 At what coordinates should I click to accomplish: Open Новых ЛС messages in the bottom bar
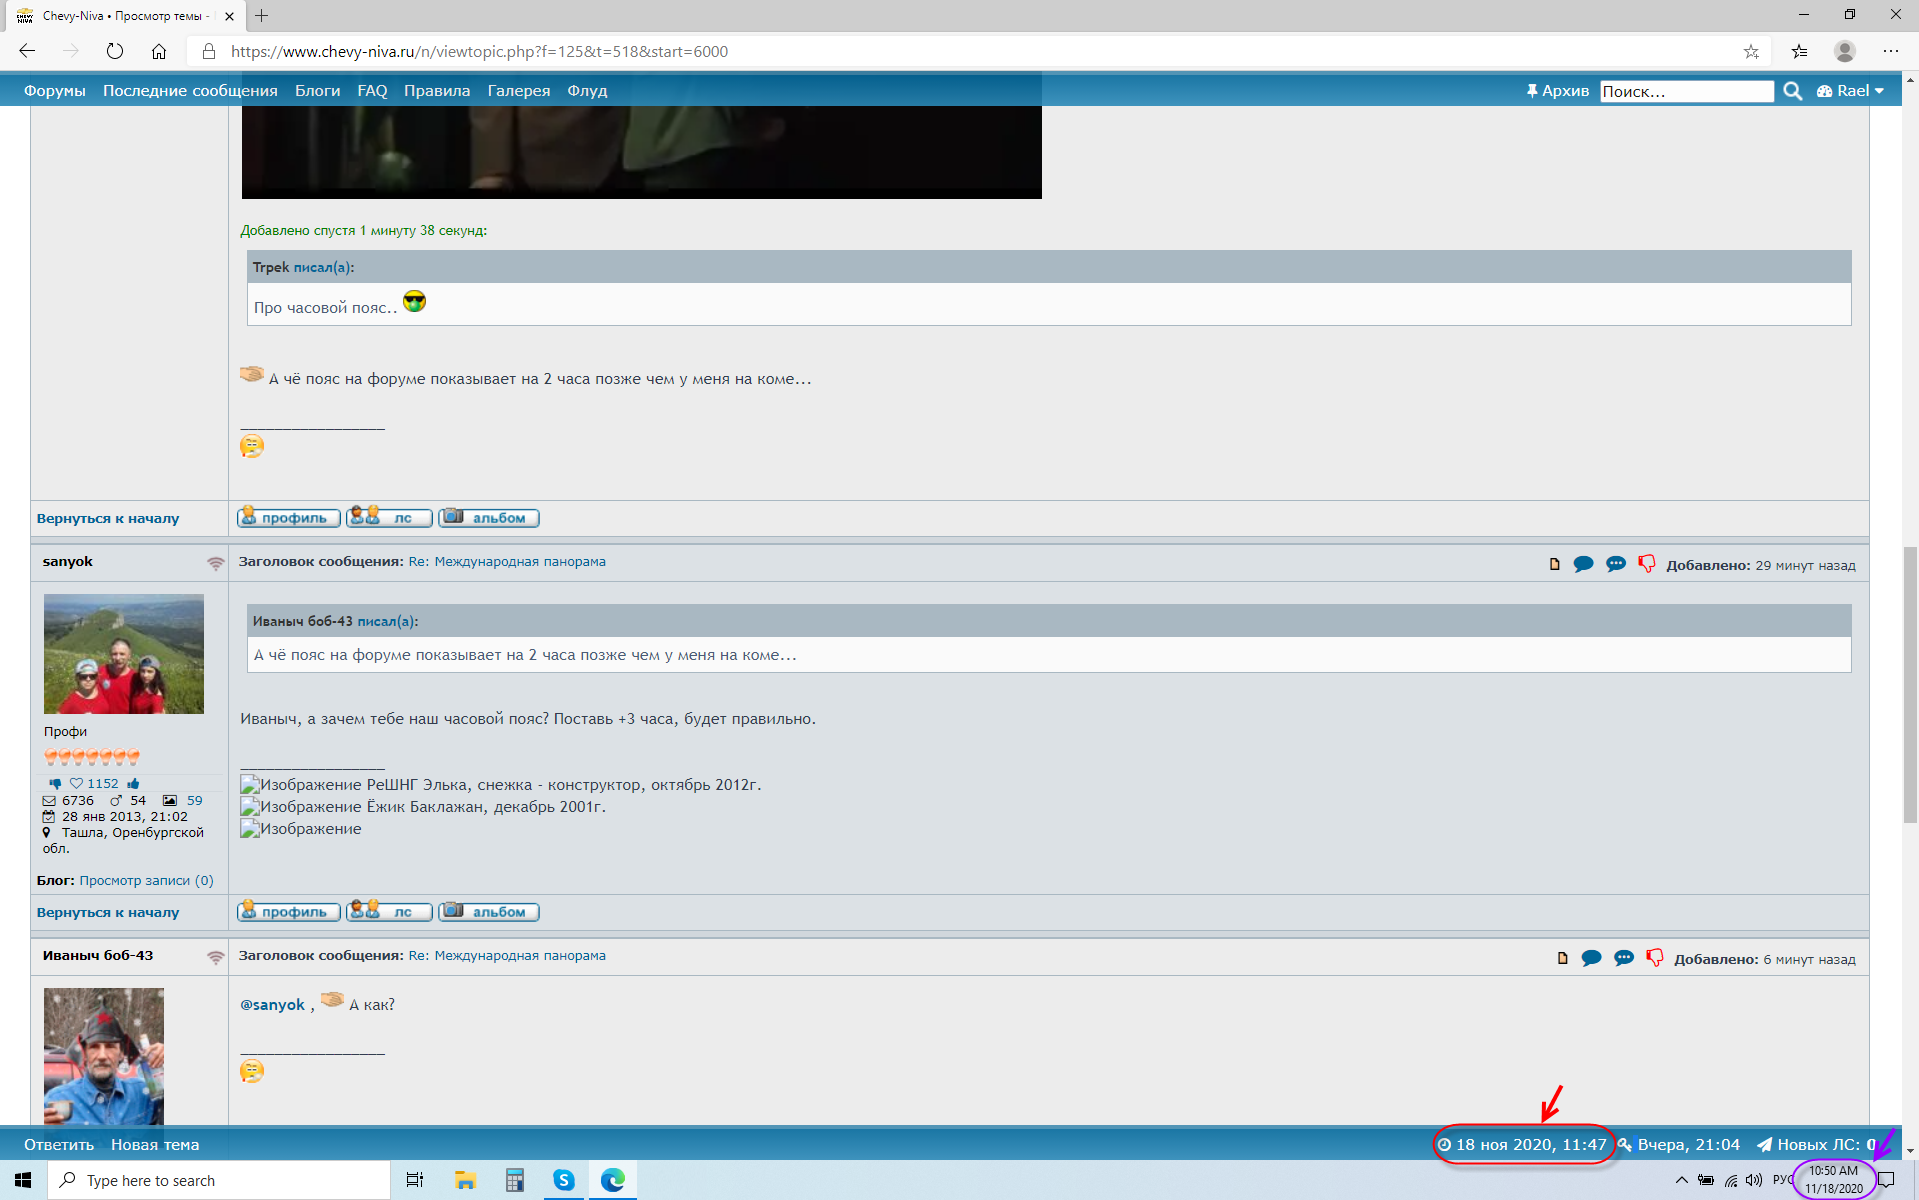tap(1816, 1144)
